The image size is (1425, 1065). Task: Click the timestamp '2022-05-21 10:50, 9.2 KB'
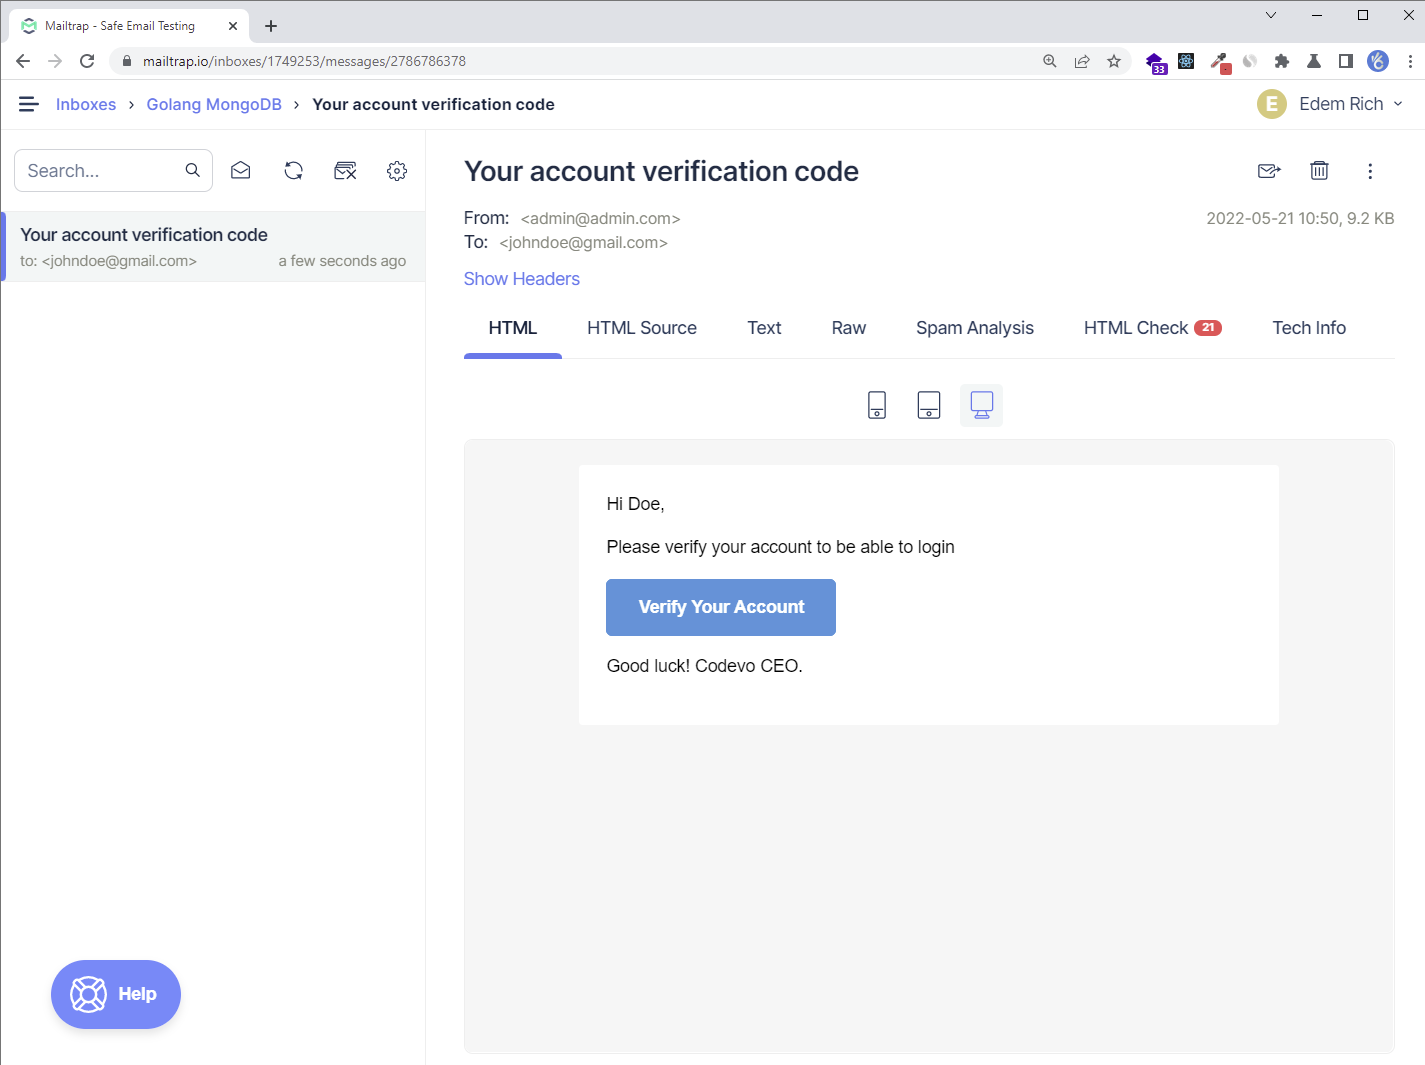point(1300,218)
